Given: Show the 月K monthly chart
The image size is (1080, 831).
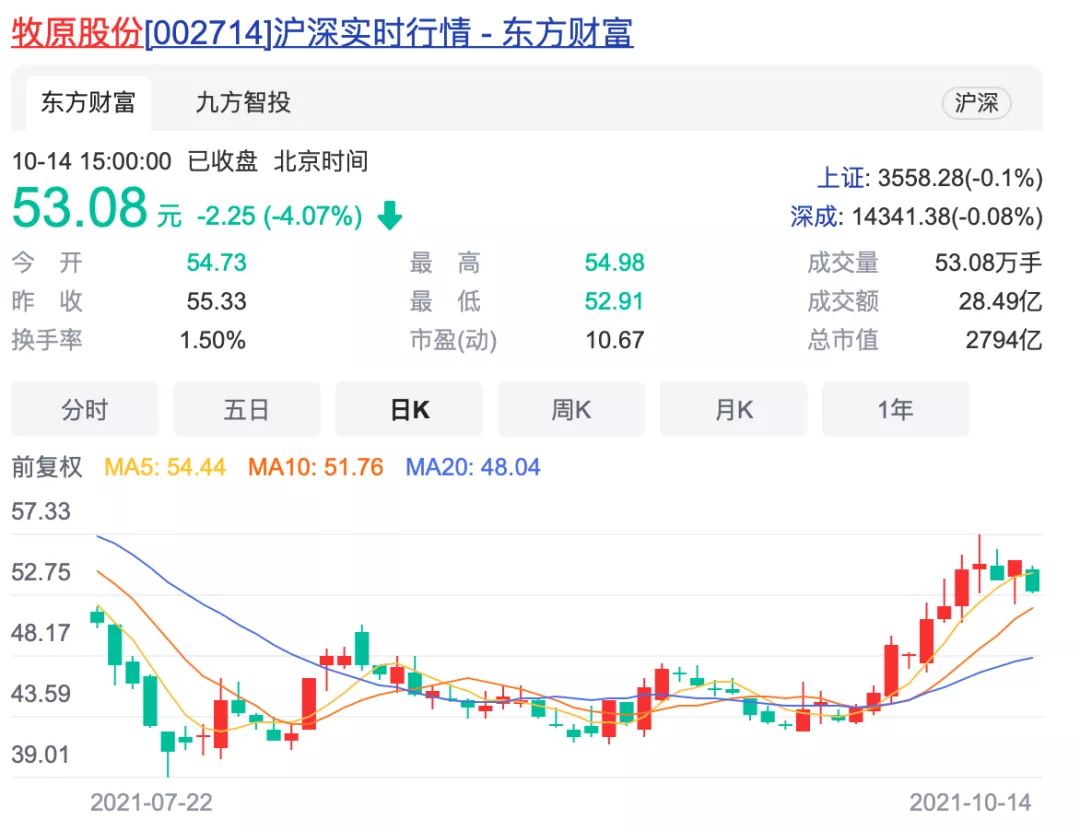Looking at the screenshot, I should (733, 410).
